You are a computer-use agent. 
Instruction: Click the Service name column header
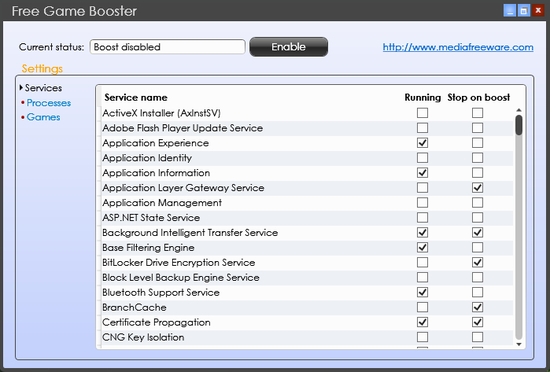click(x=136, y=97)
